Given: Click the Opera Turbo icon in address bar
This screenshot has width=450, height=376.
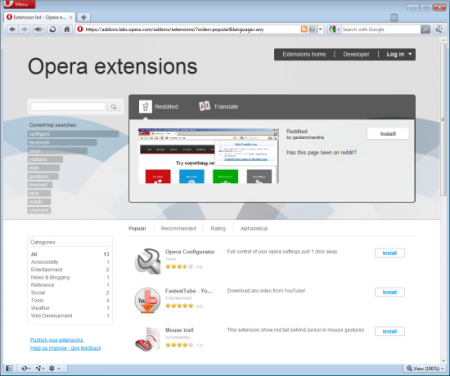Looking at the screenshot, I should tap(312, 29).
